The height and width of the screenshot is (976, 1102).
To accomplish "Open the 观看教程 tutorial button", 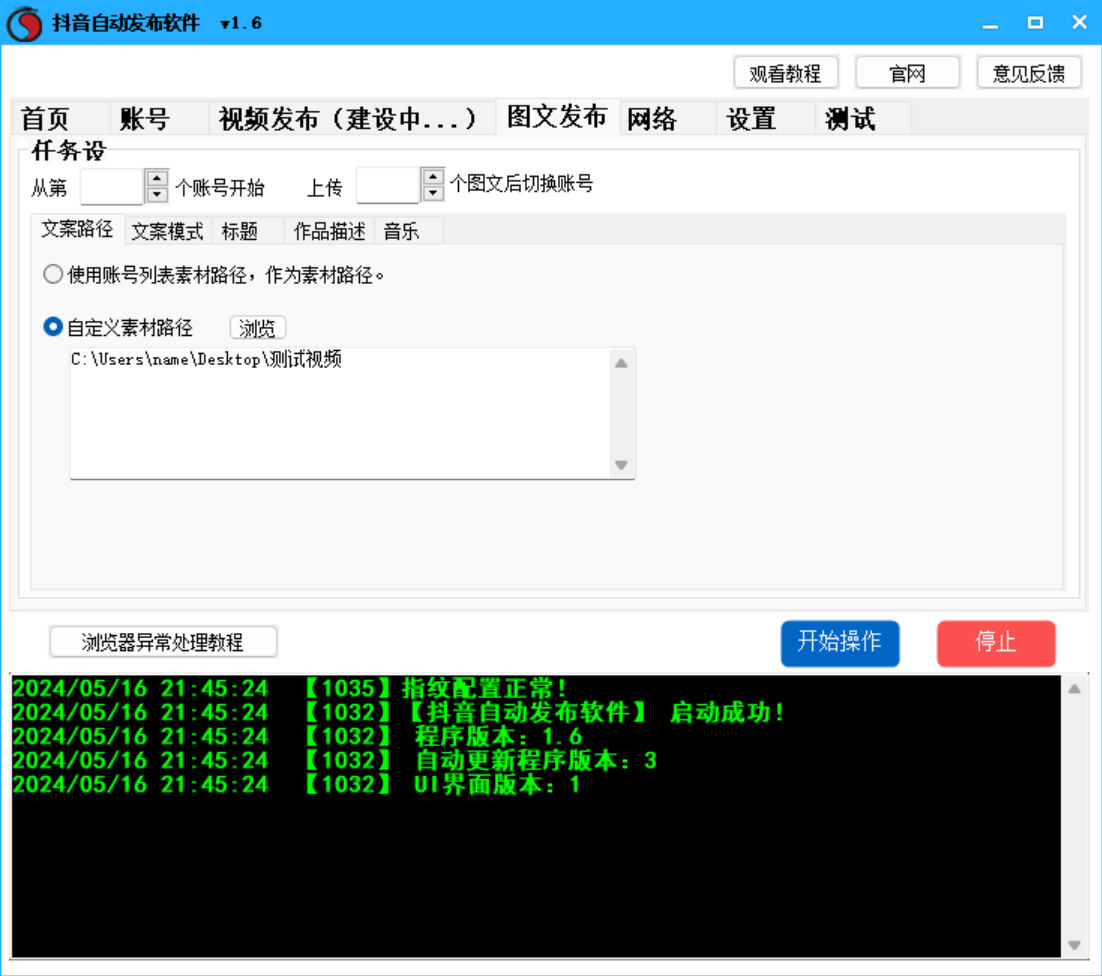I will click(x=786, y=73).
